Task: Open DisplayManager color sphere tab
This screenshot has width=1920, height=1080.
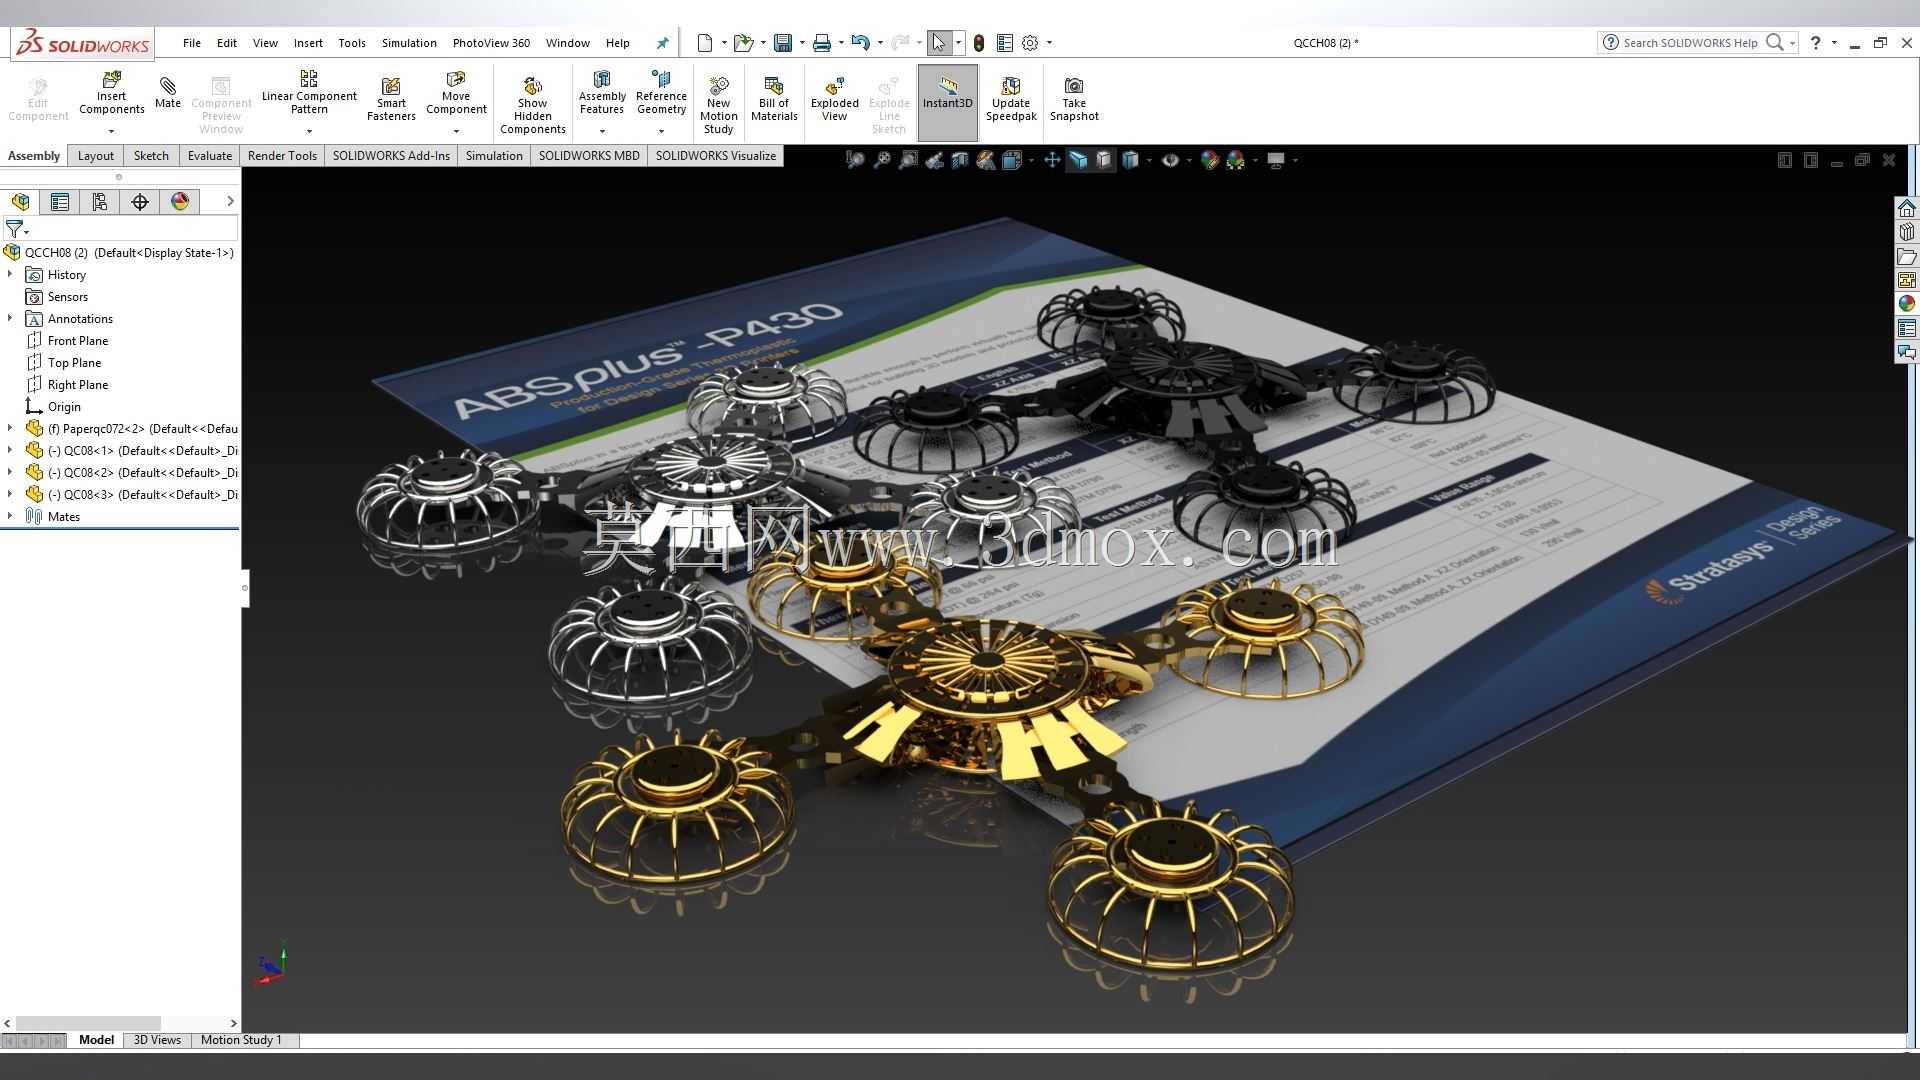Action: click(x=180, y=202)
